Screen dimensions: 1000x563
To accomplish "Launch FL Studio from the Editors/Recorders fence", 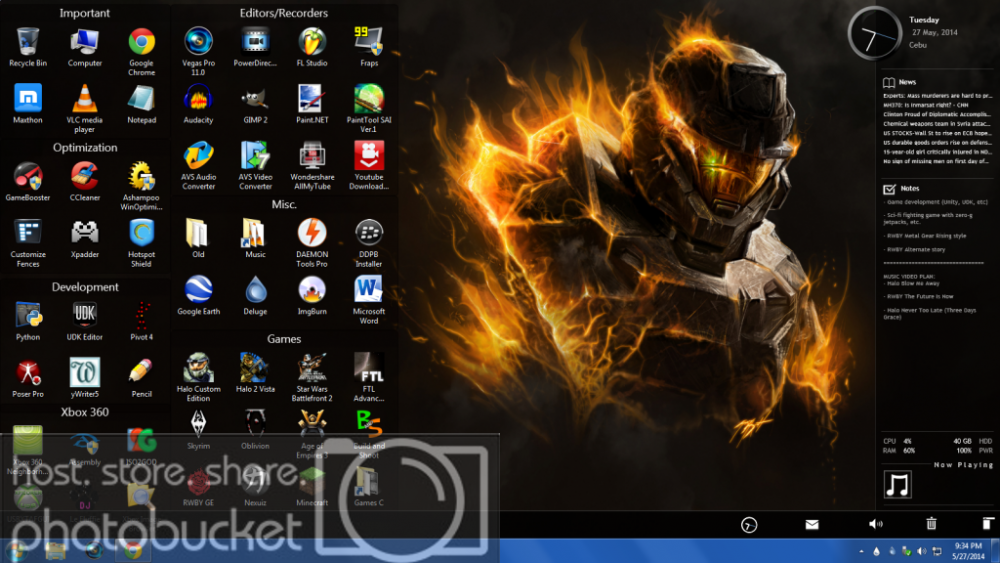I will (x=312, y=42).
